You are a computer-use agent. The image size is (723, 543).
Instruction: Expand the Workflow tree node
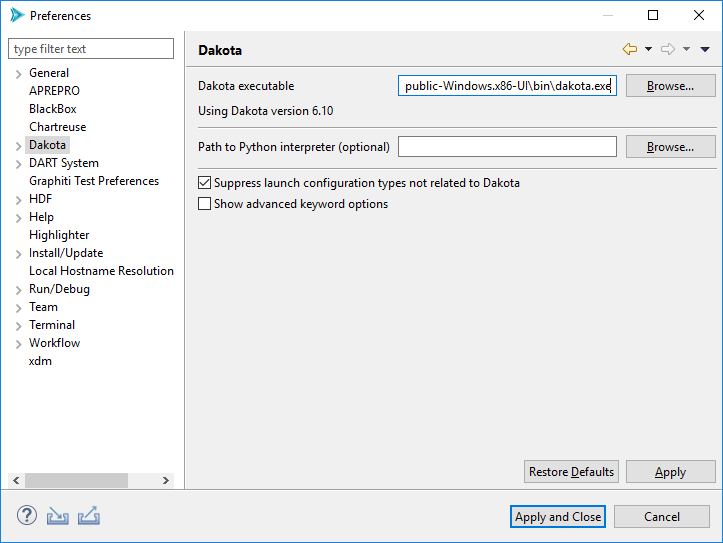click(x=18, y=343)
